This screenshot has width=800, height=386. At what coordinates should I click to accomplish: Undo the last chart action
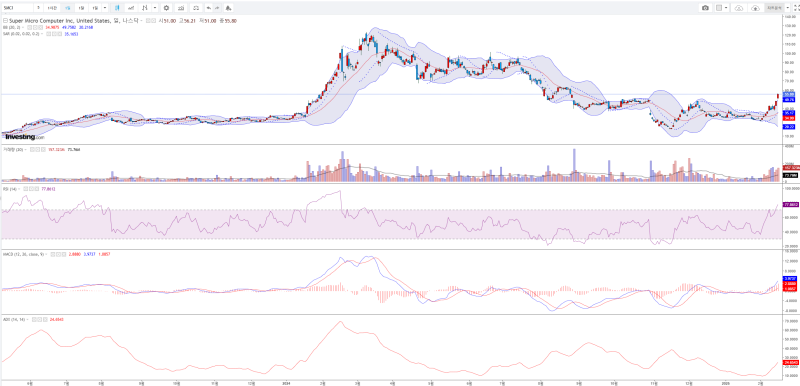(x=208, y=8)
